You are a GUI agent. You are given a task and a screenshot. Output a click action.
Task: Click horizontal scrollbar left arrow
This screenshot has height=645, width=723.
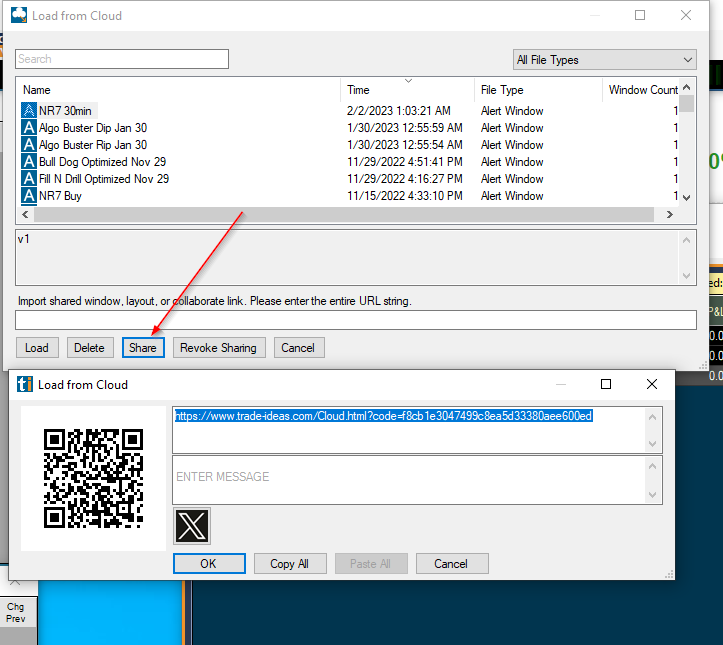coord(25,214)
